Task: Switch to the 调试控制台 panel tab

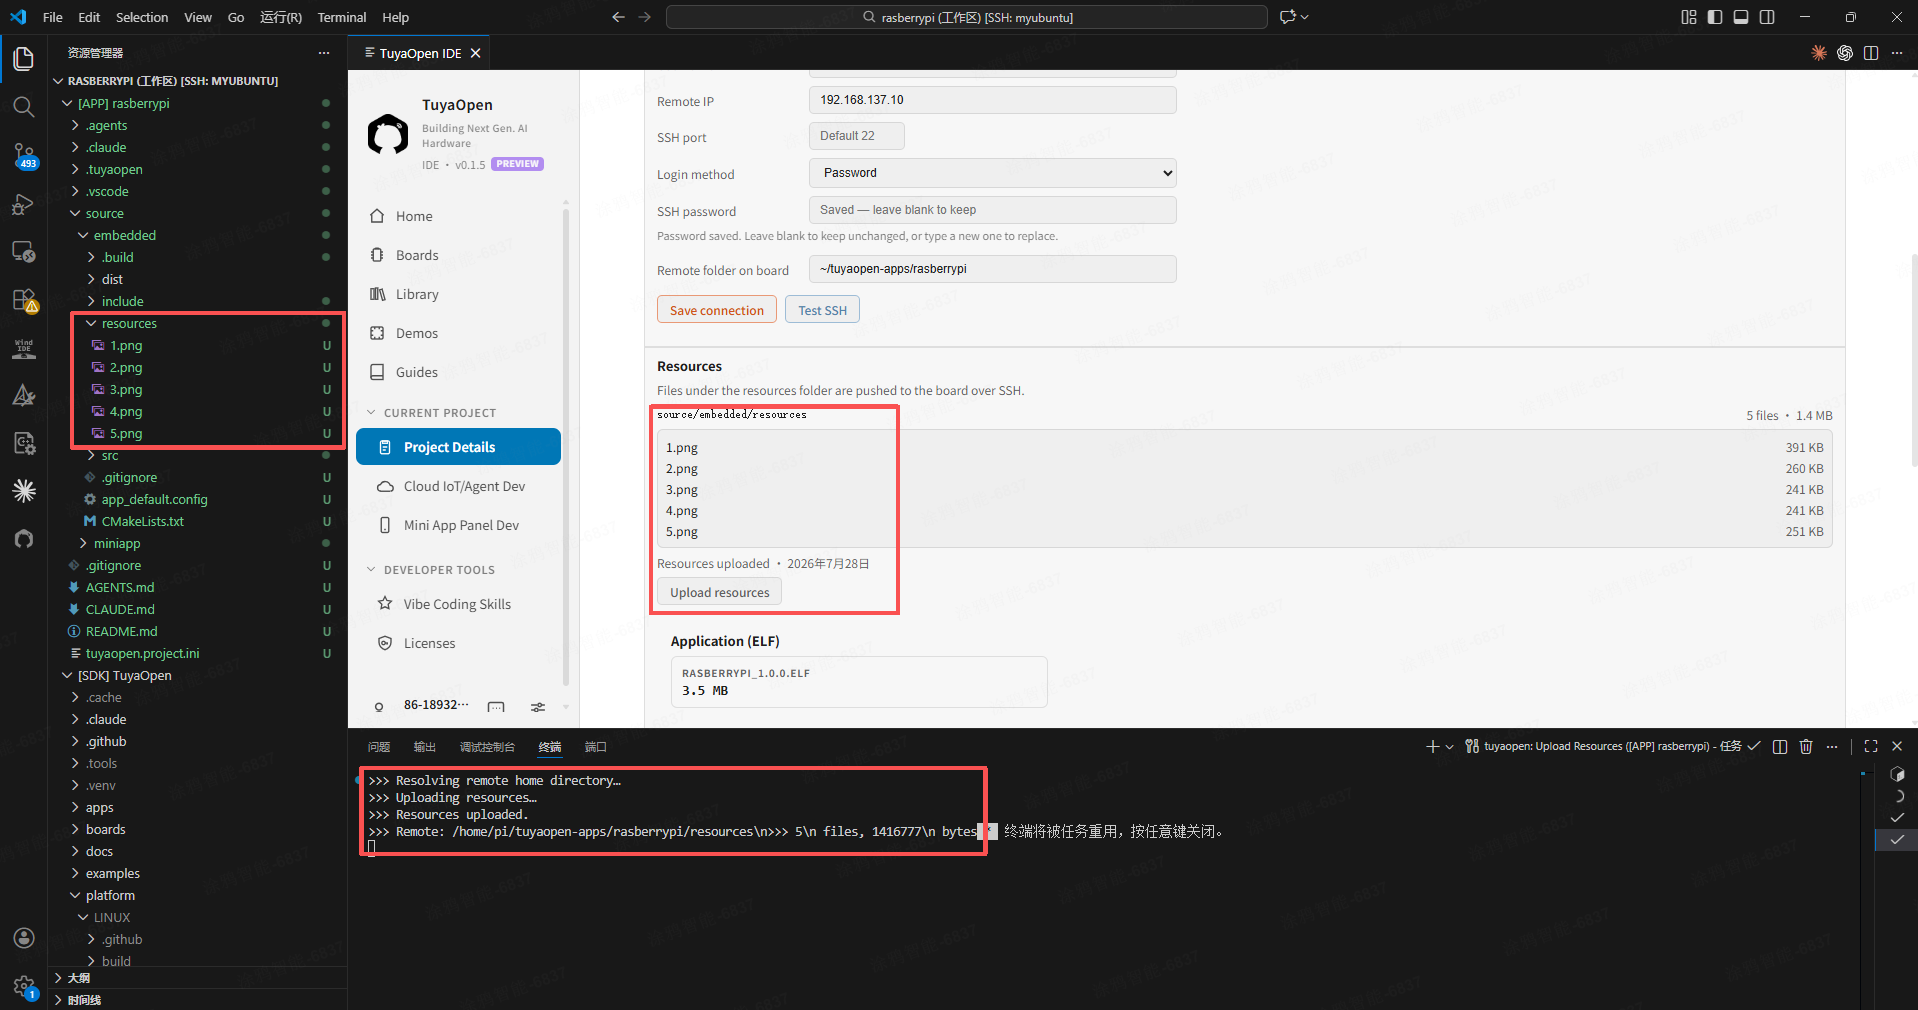Action: point(487,747)
